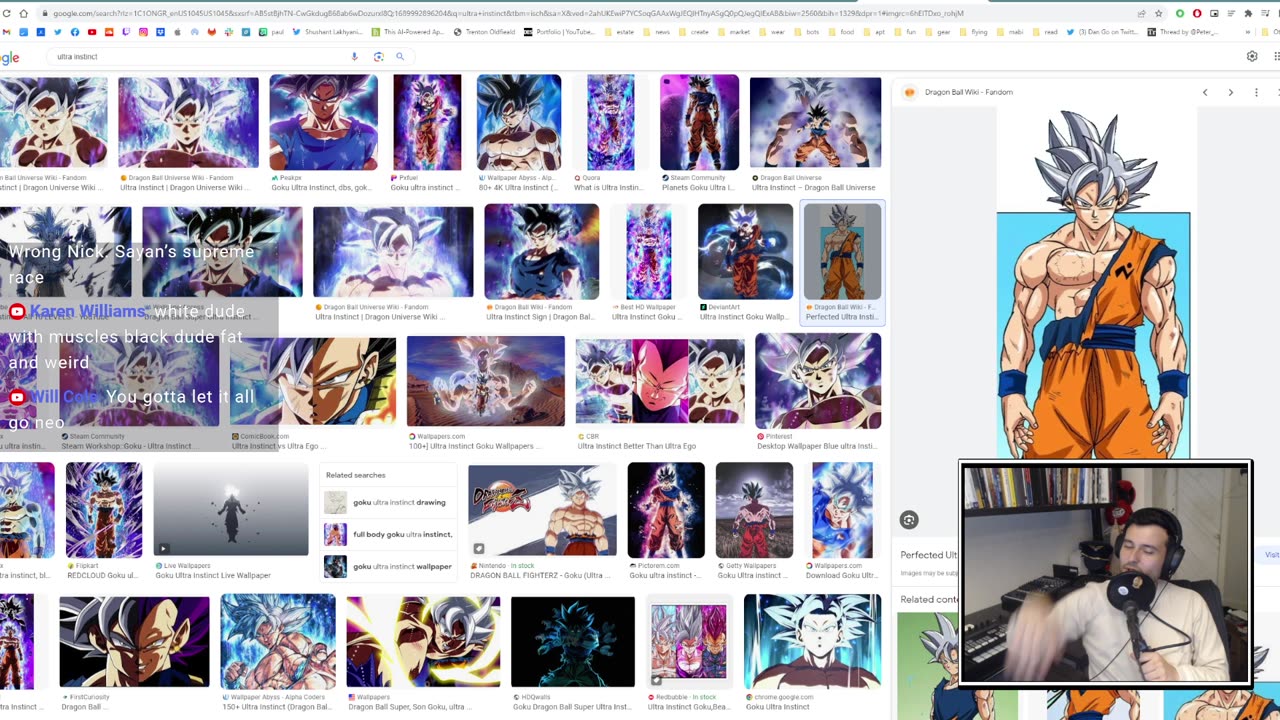Show next image in preview panel
The image size is (1280, 720).
click(1231, 92)
